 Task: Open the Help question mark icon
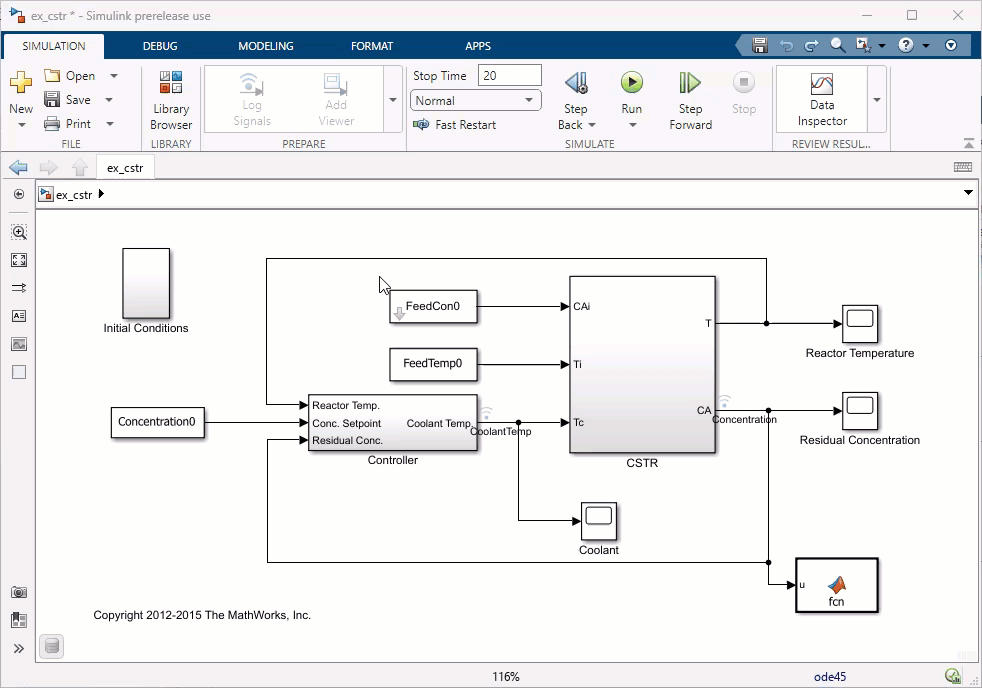906,45
